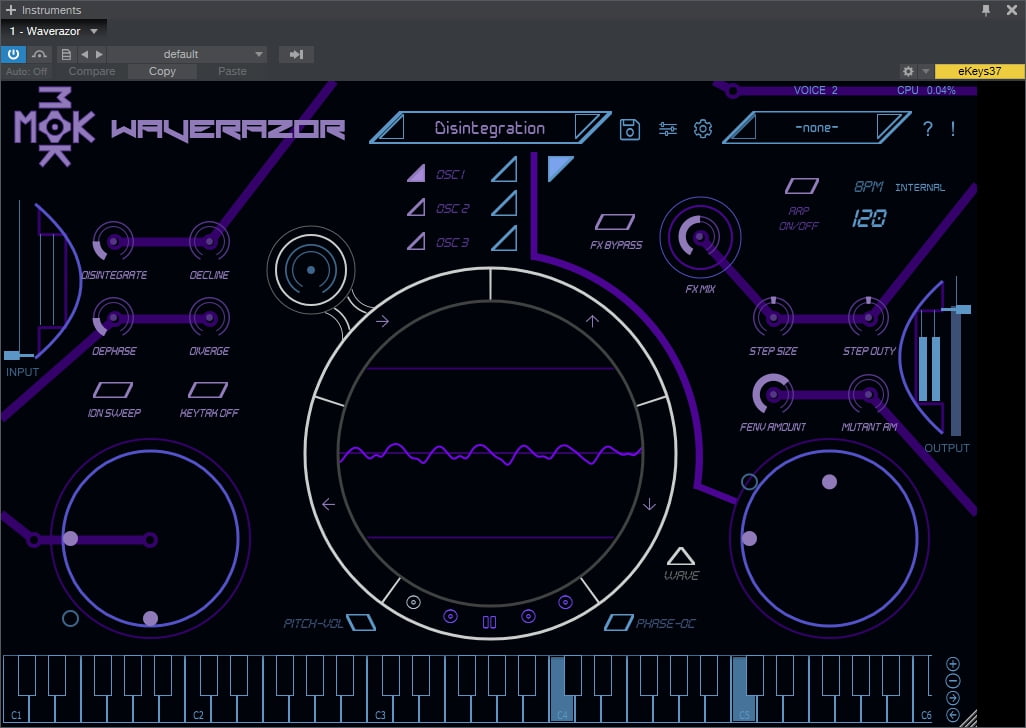Click the Compare button
This screenshot has height=728, width=1026.
92,71
